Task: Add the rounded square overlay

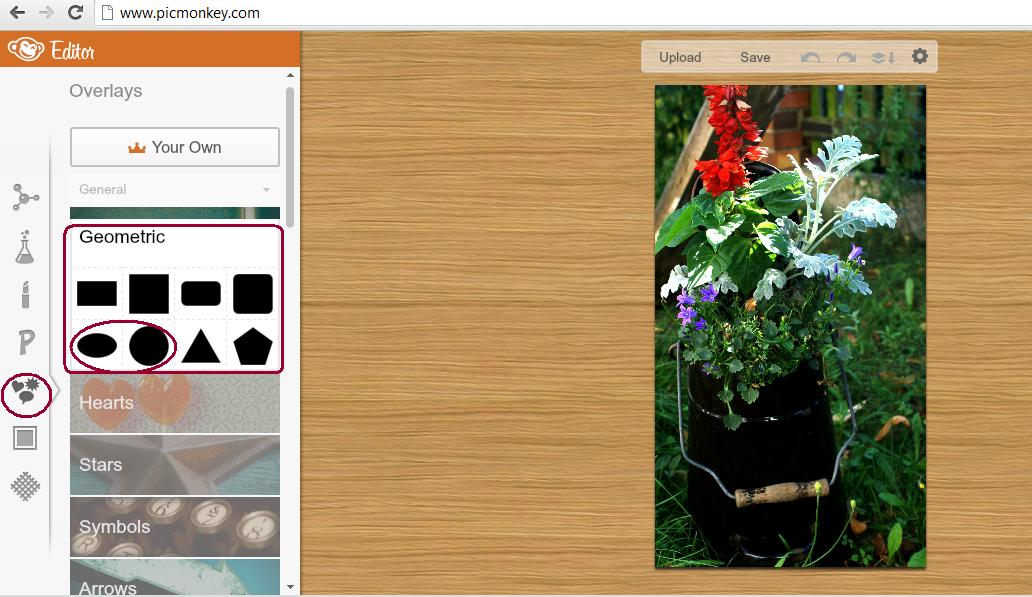Action: (253, 294)
